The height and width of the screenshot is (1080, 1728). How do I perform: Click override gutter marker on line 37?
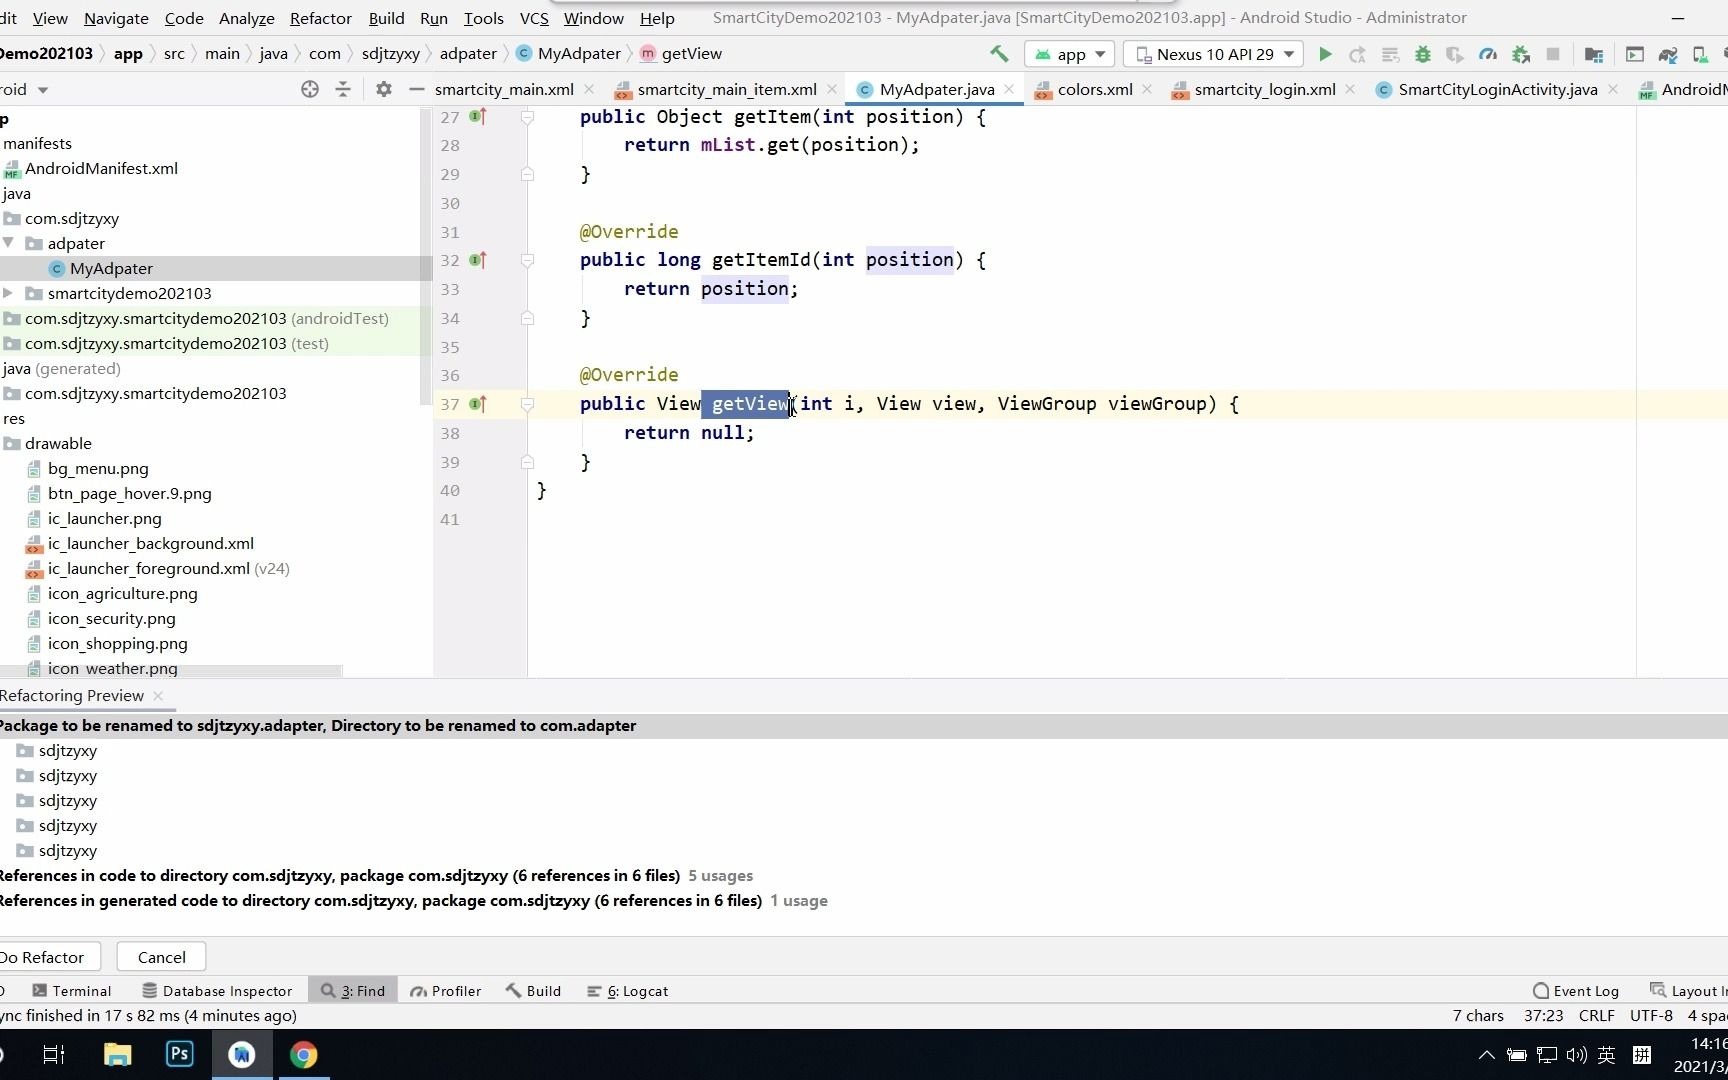[x=478, y=404]
